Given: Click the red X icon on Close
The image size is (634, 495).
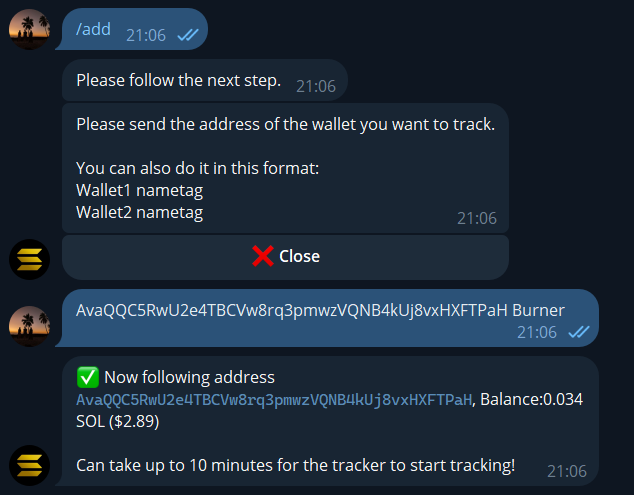Looking at the screenshot, I should coord(263,256).
